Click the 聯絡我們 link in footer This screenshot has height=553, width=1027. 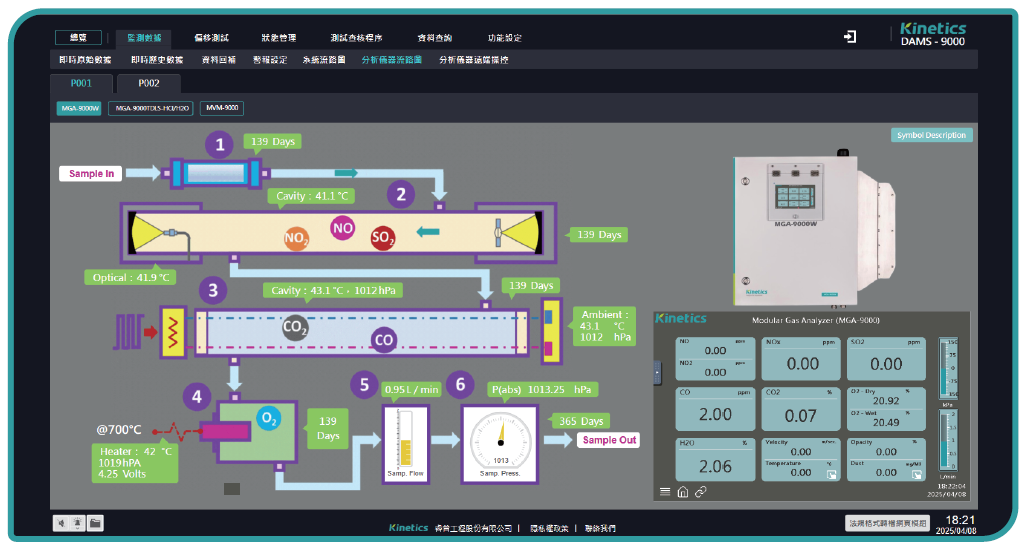[x=600, y=527]
